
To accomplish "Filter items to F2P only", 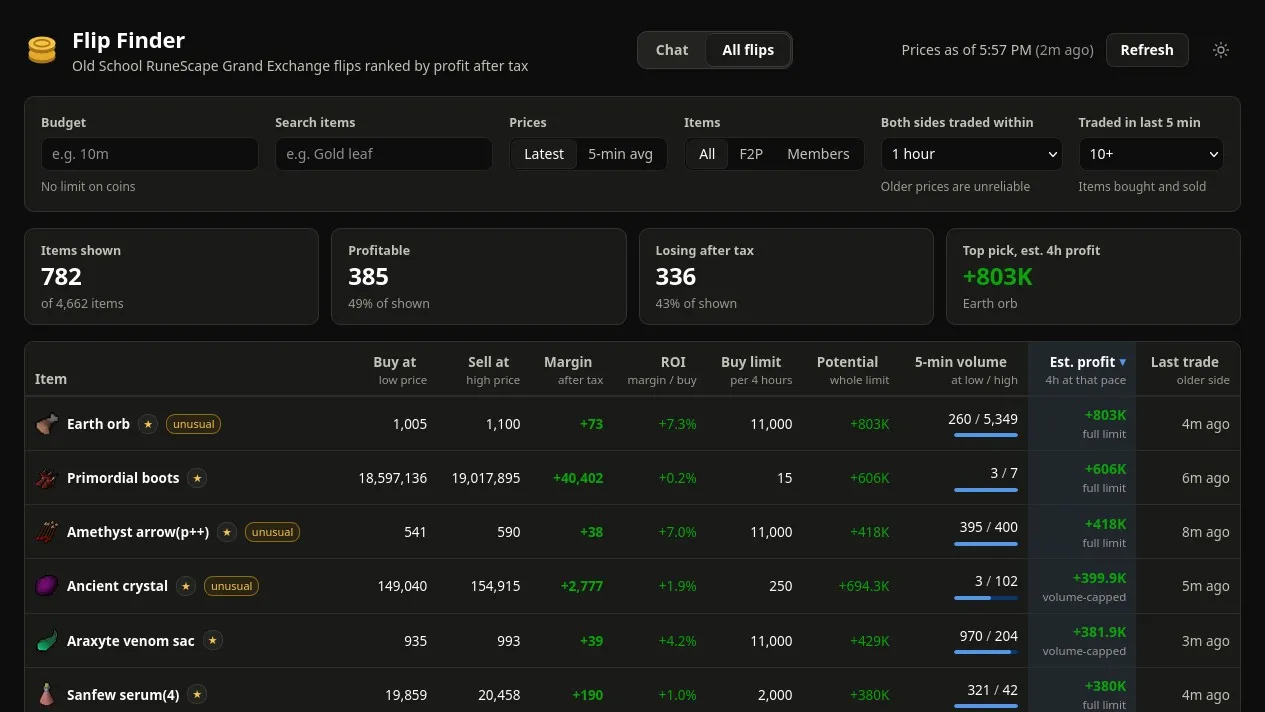I will tap(751, 154).
